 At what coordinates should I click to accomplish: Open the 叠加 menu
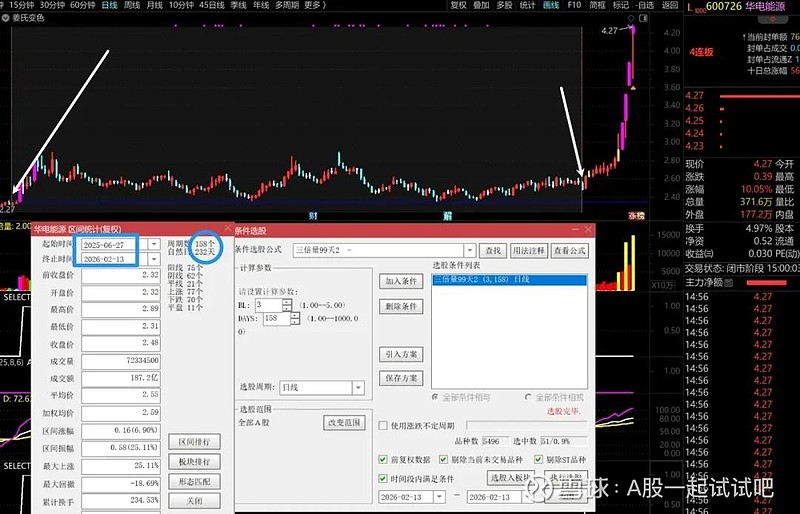(481, 5)
